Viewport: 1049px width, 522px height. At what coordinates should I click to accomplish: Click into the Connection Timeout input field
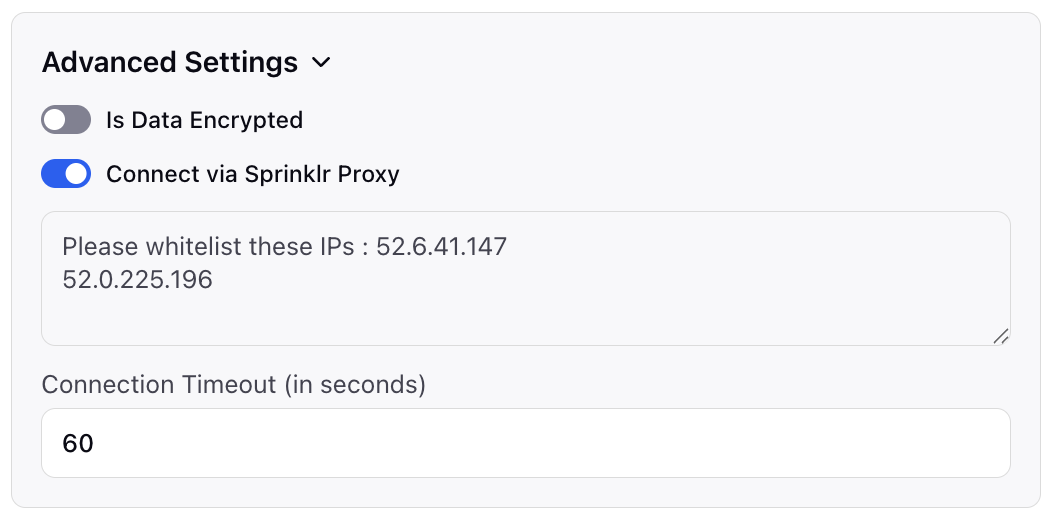pos(526,443)
